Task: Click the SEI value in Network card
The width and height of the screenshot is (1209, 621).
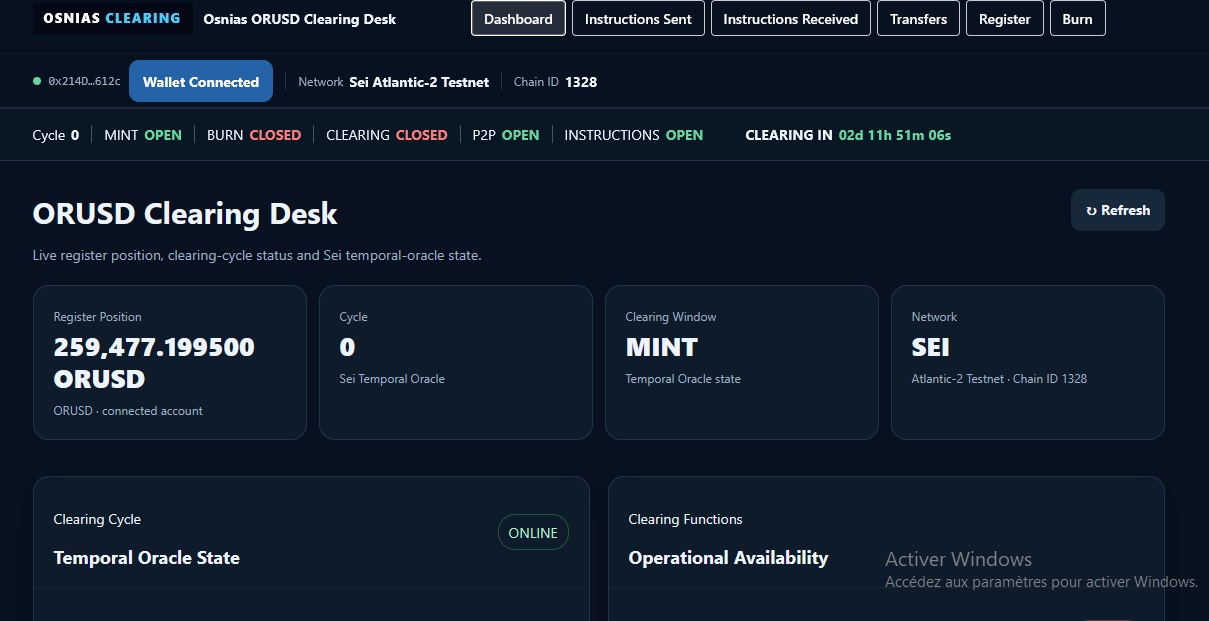Action: (931, 347)
